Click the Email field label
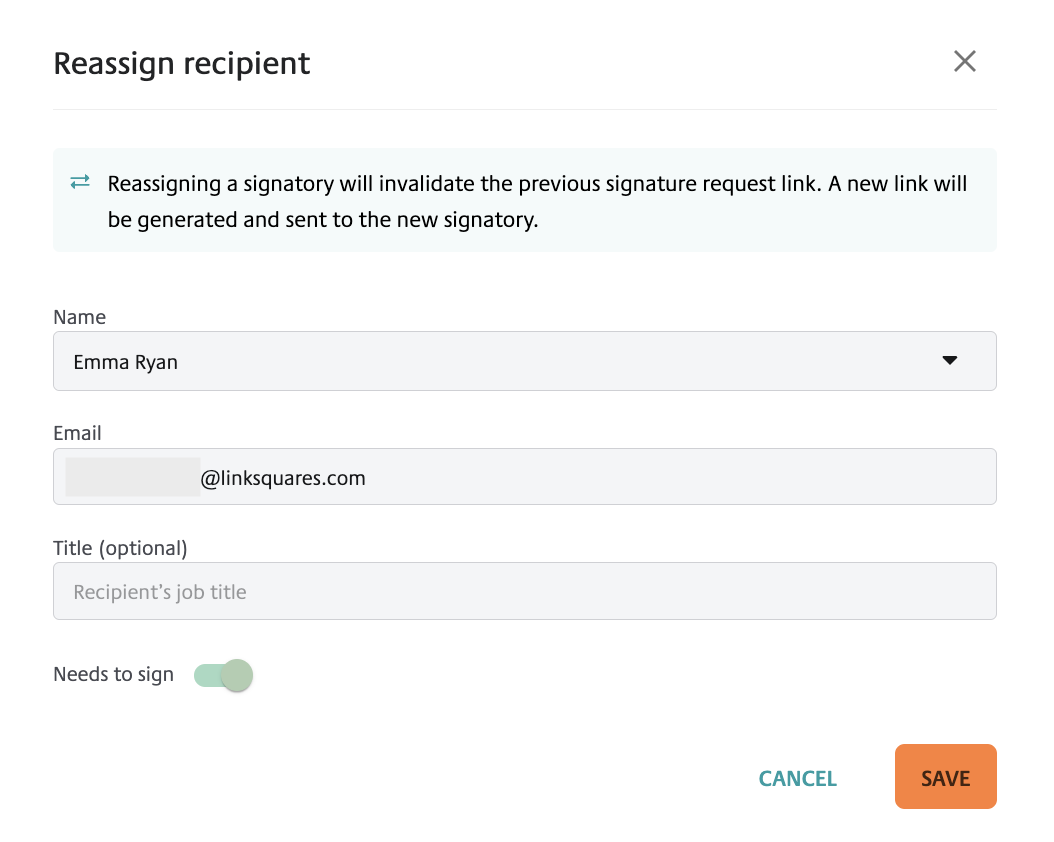This screenshot has height=842, width=1054. coord(77,433)
